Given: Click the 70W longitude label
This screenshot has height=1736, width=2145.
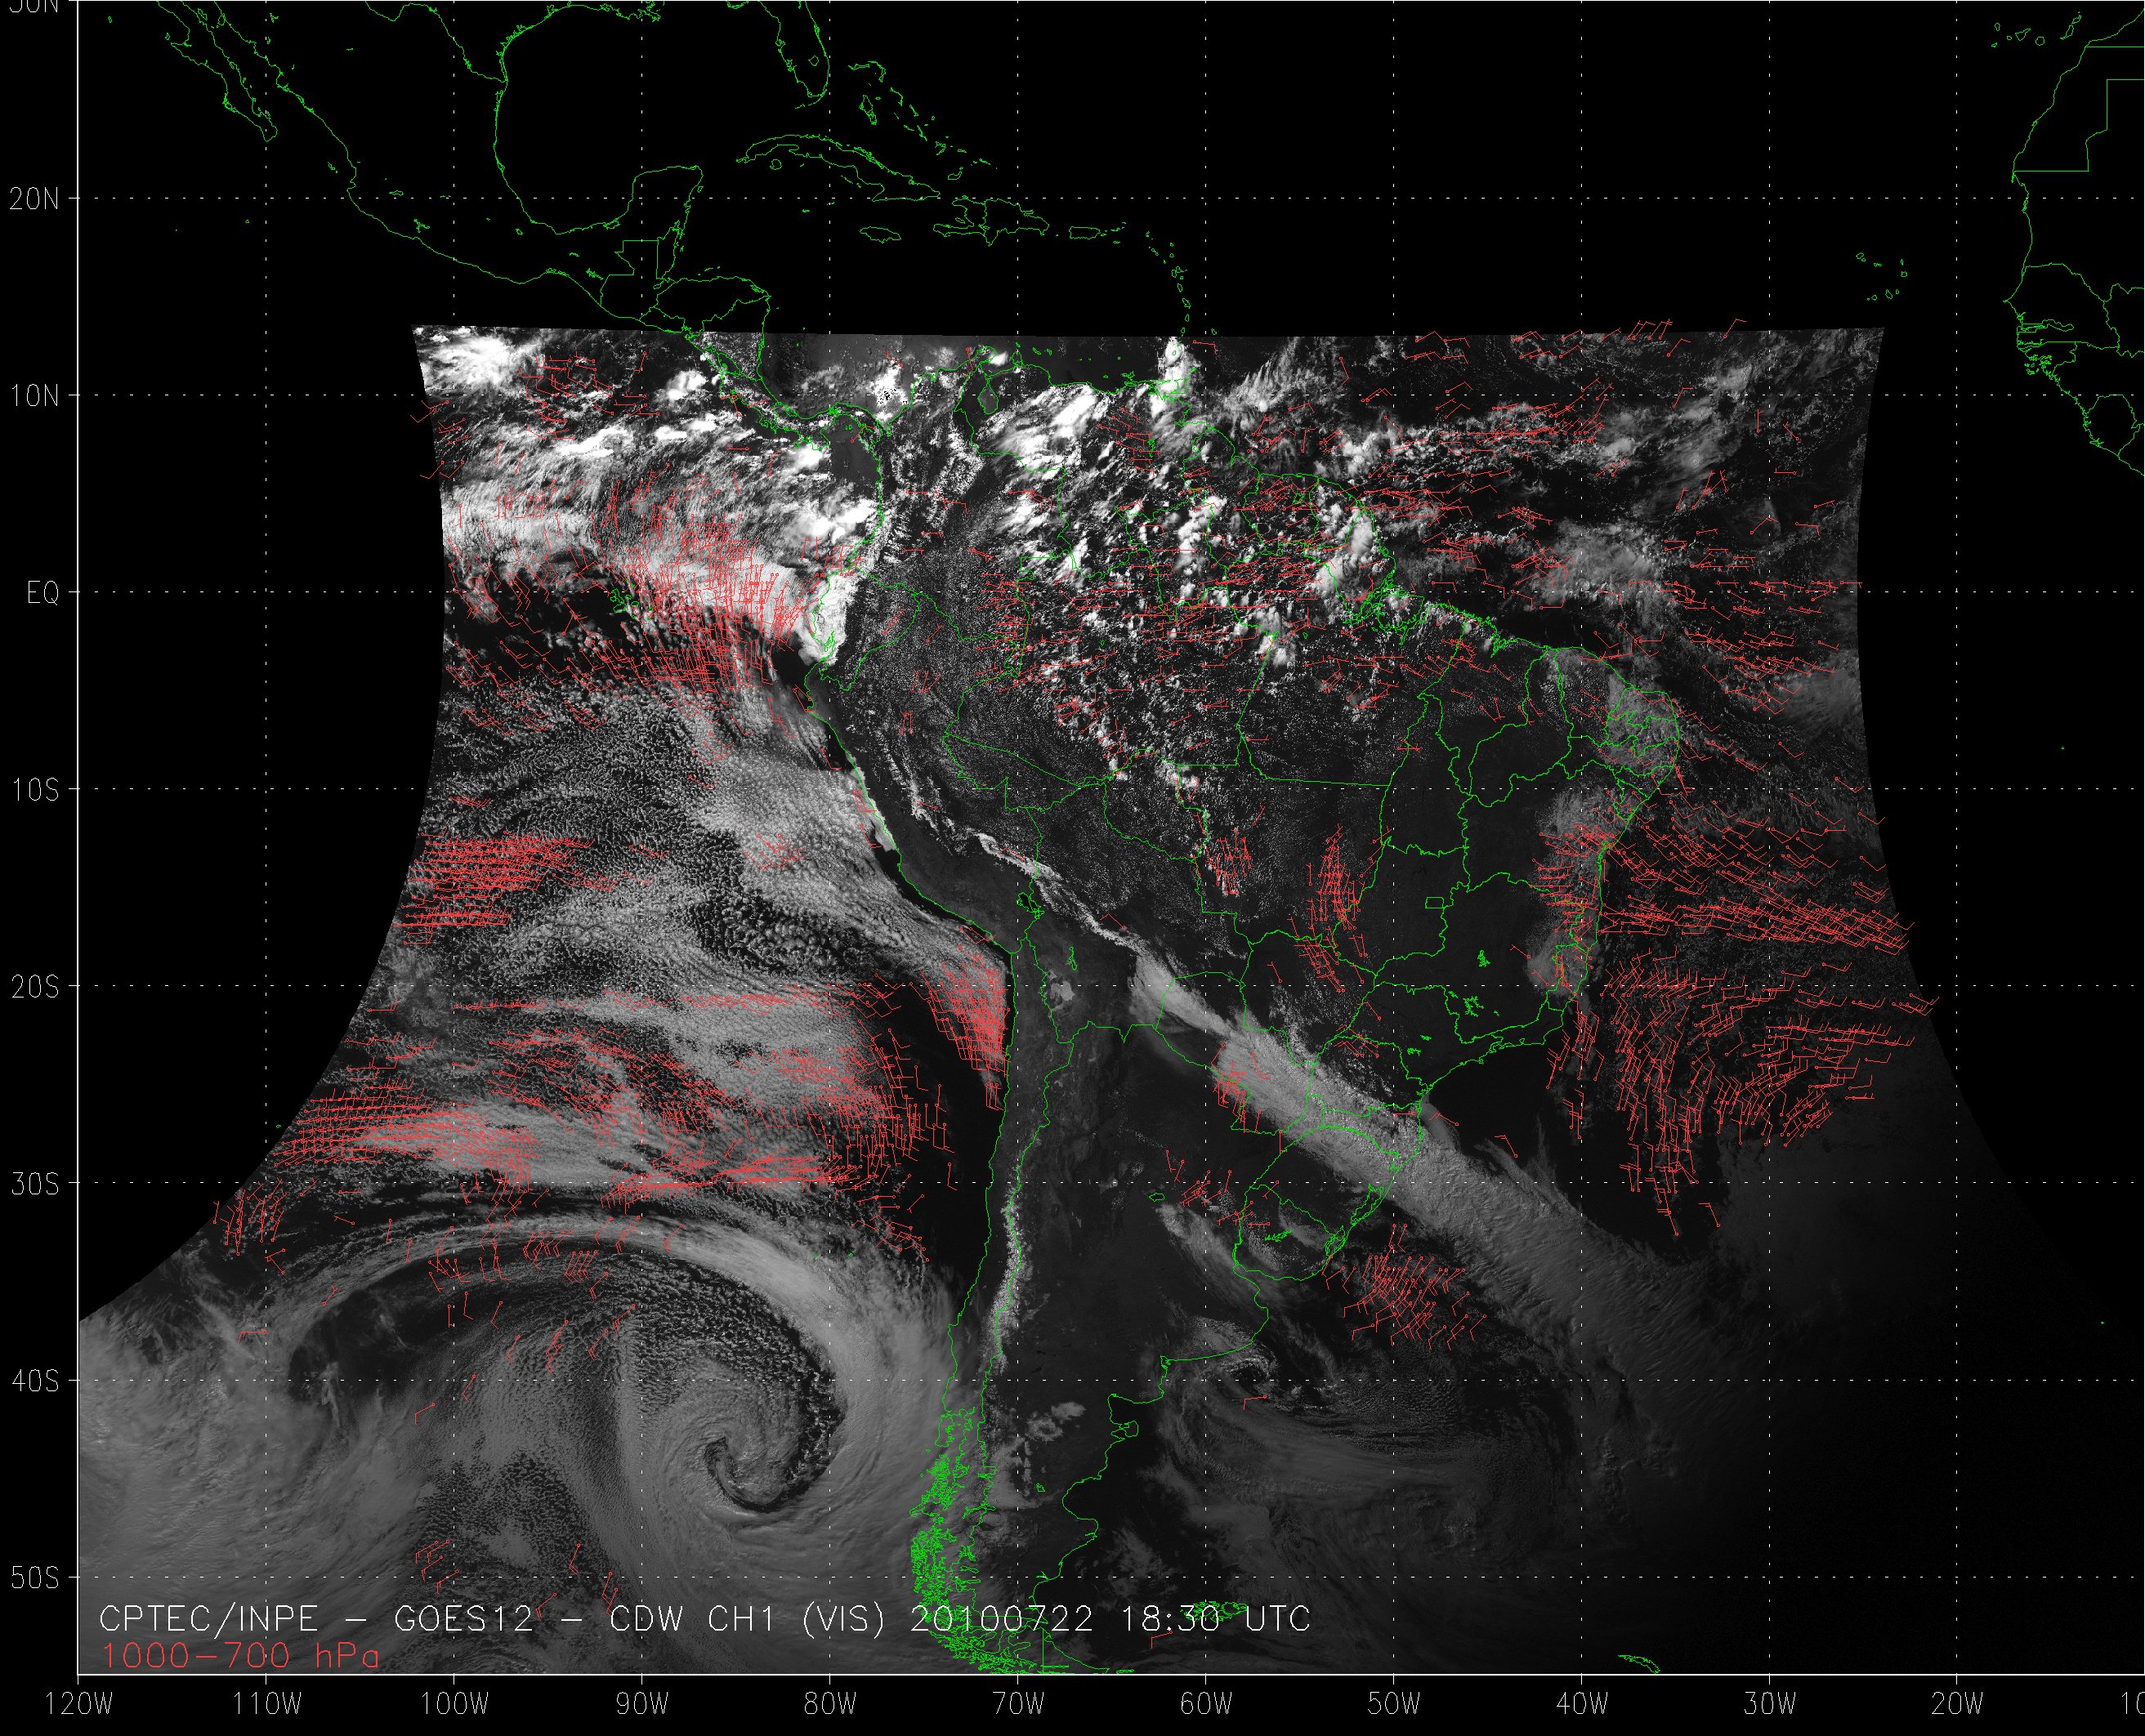Looking at the screenshot, I should click(1018, 1703).
